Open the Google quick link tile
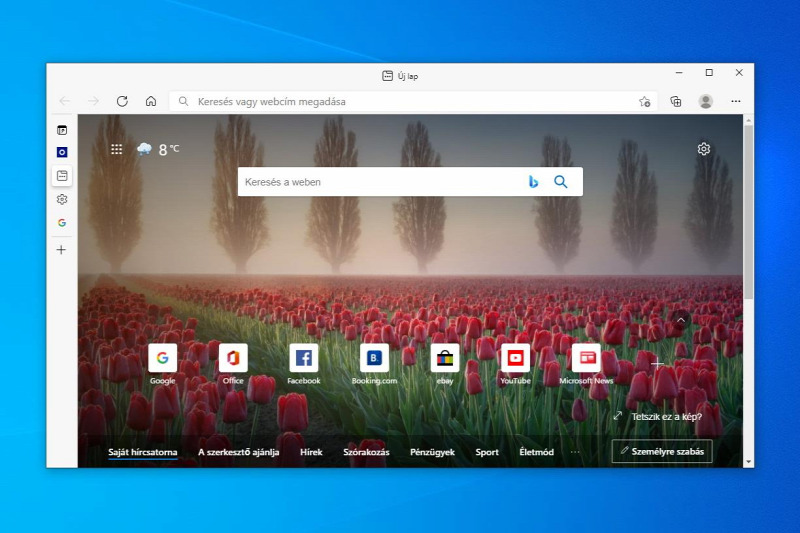Screen dimensions: 800x533 click(x=163, y=364)
